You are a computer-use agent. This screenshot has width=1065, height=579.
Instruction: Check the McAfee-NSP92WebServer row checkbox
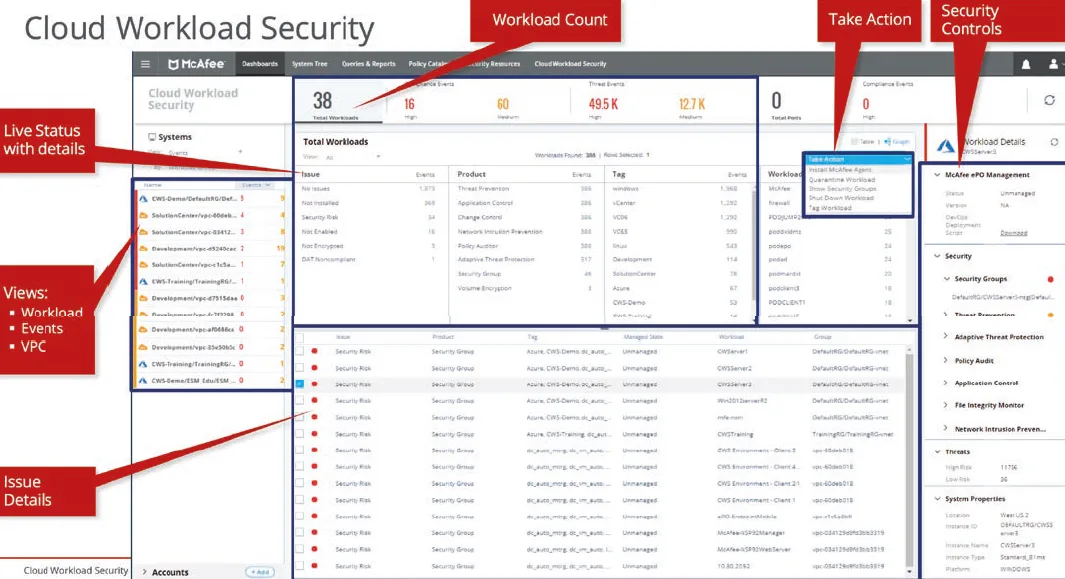300,549
